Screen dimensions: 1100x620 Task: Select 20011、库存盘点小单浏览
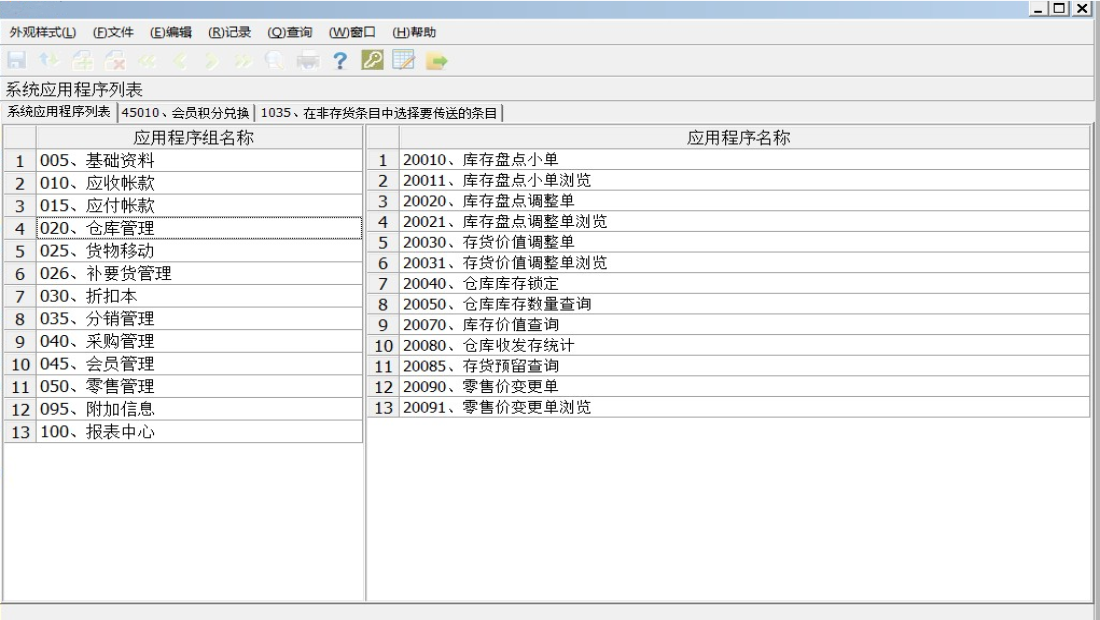pos(744,180)
